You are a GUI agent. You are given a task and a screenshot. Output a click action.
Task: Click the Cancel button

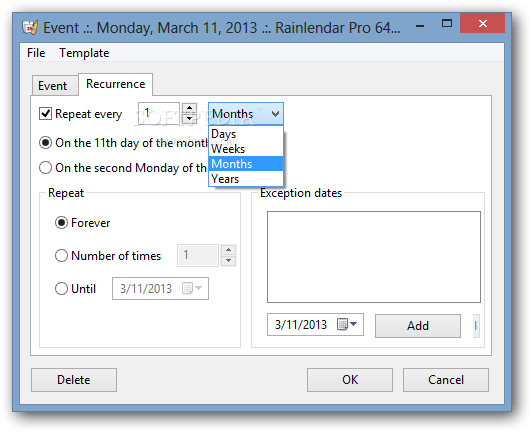click(446, 380)
